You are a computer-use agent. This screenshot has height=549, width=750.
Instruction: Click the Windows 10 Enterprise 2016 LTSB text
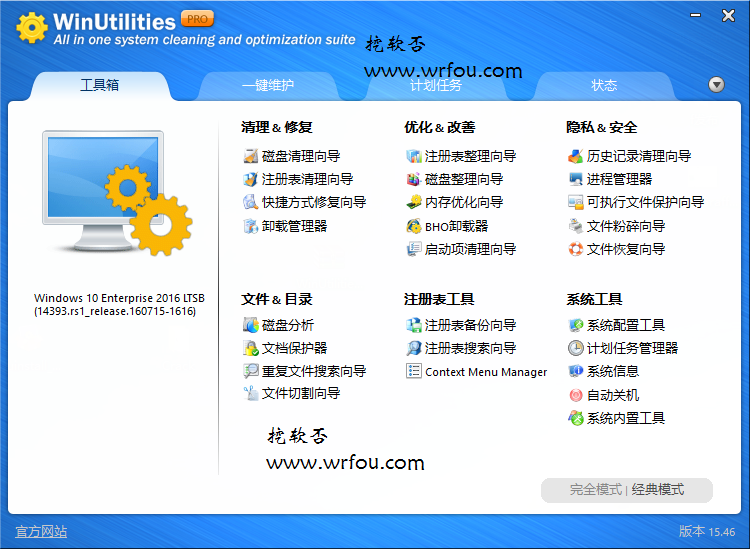(x=119, y=298)
